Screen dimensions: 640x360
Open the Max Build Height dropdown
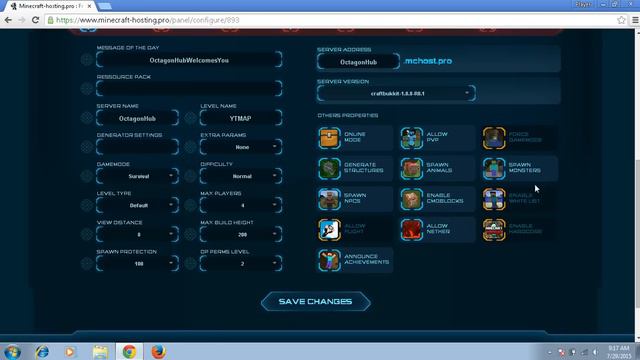(241, 235)
